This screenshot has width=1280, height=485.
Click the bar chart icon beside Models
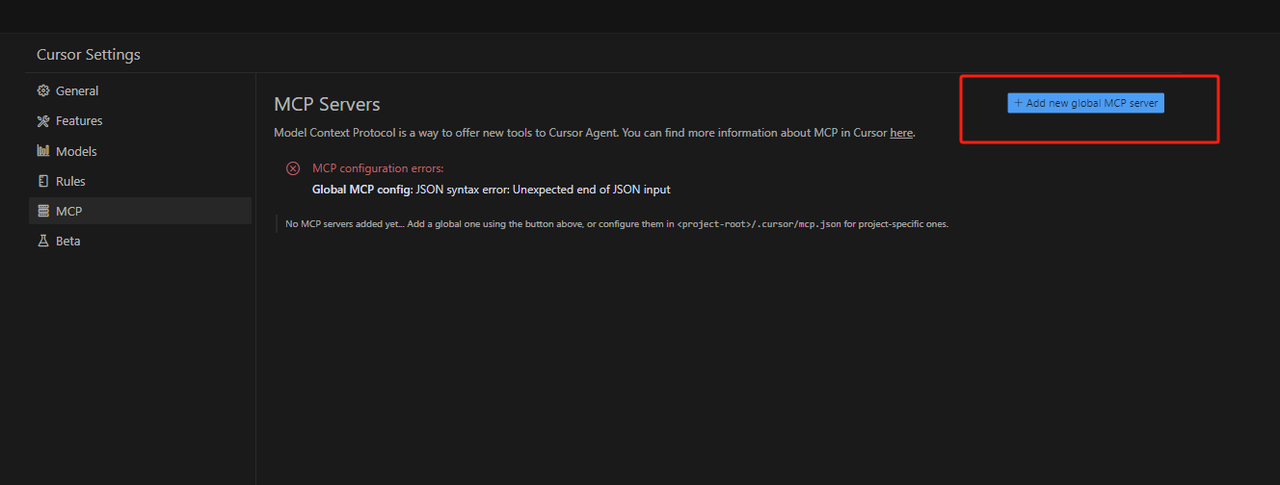click(x=43, y=151)
